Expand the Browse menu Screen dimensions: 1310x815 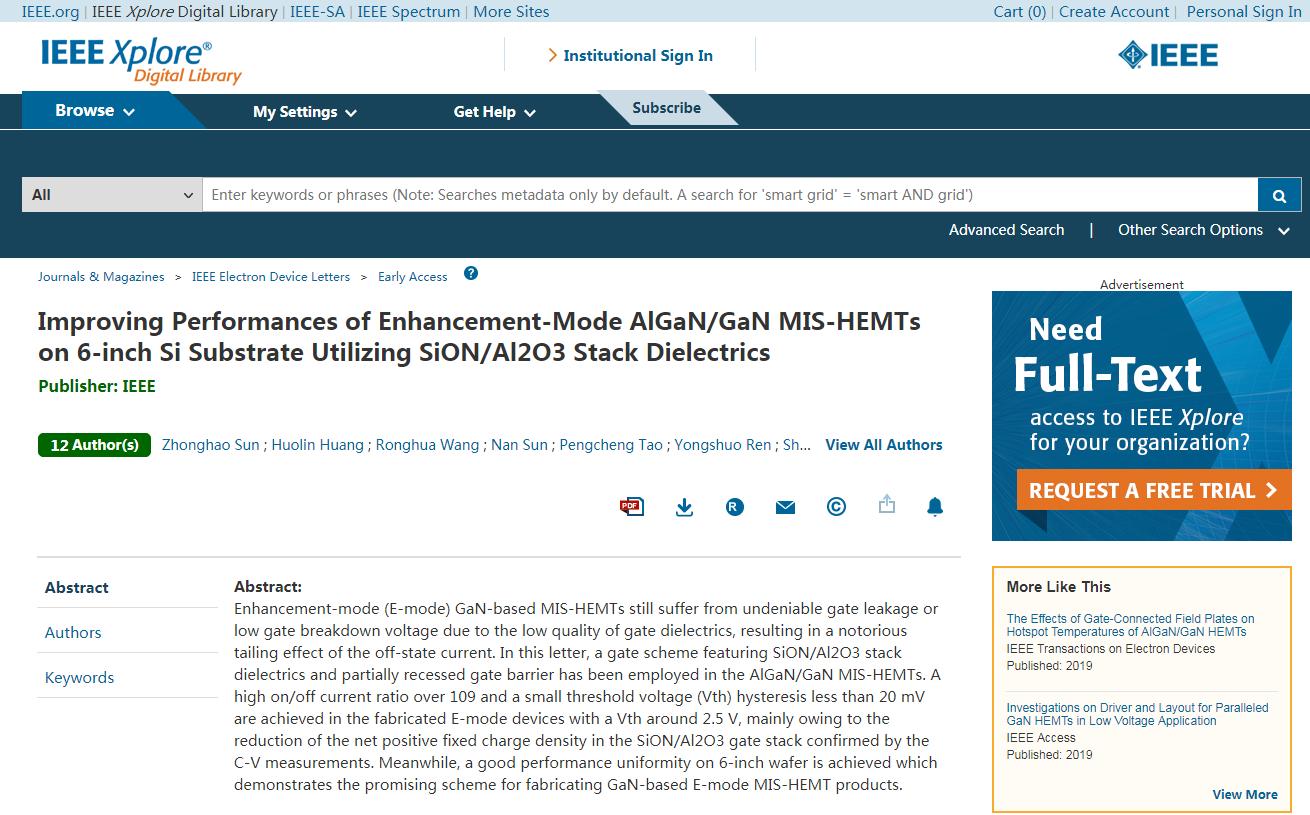coord(95,111)
